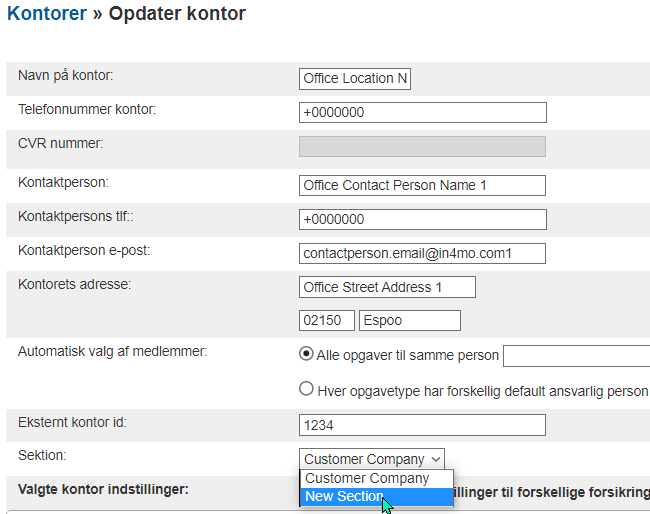Click the Office Street Address field
Viewport: 650px width, 514px height.
coord(387,287)
